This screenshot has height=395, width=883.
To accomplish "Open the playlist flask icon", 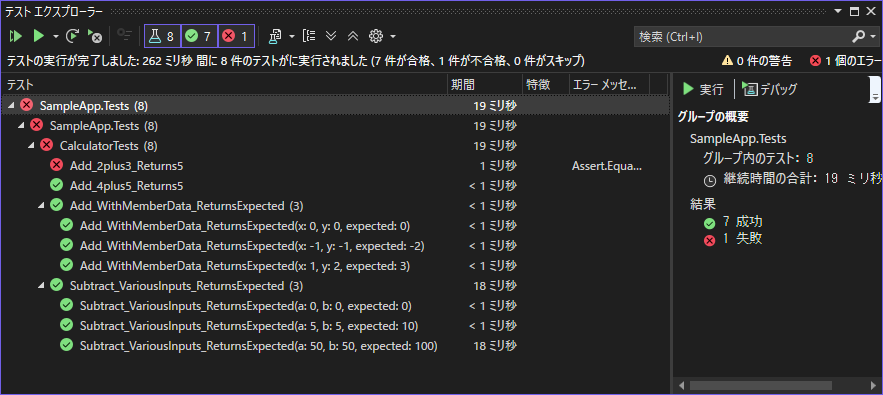I will 275,37.
